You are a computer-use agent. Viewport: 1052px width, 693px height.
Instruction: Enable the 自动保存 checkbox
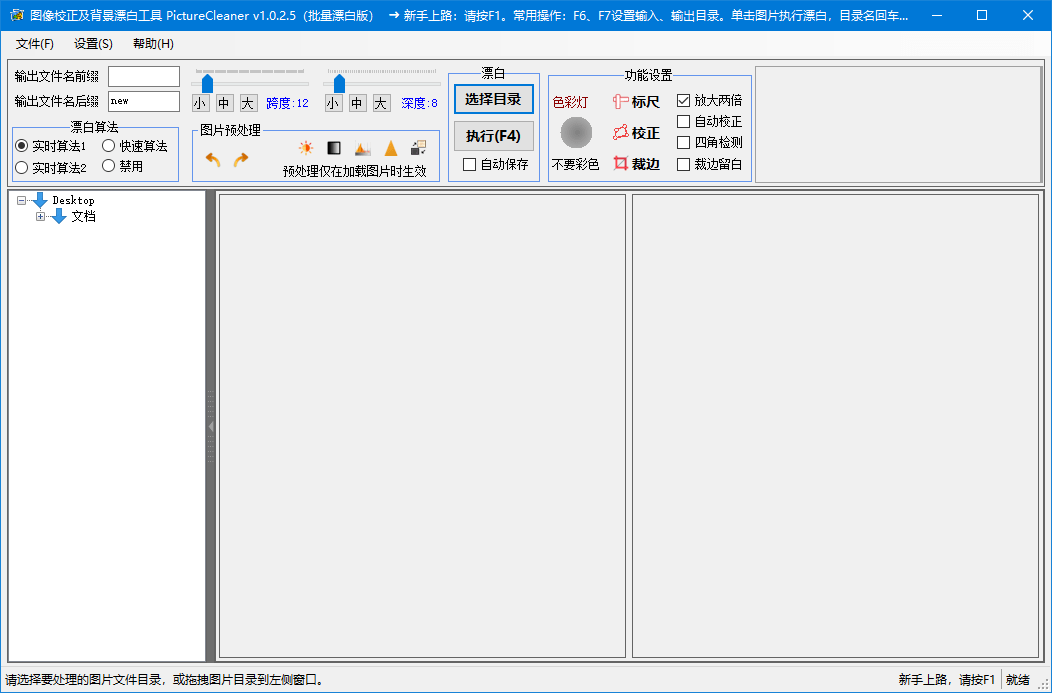point(467,163)
